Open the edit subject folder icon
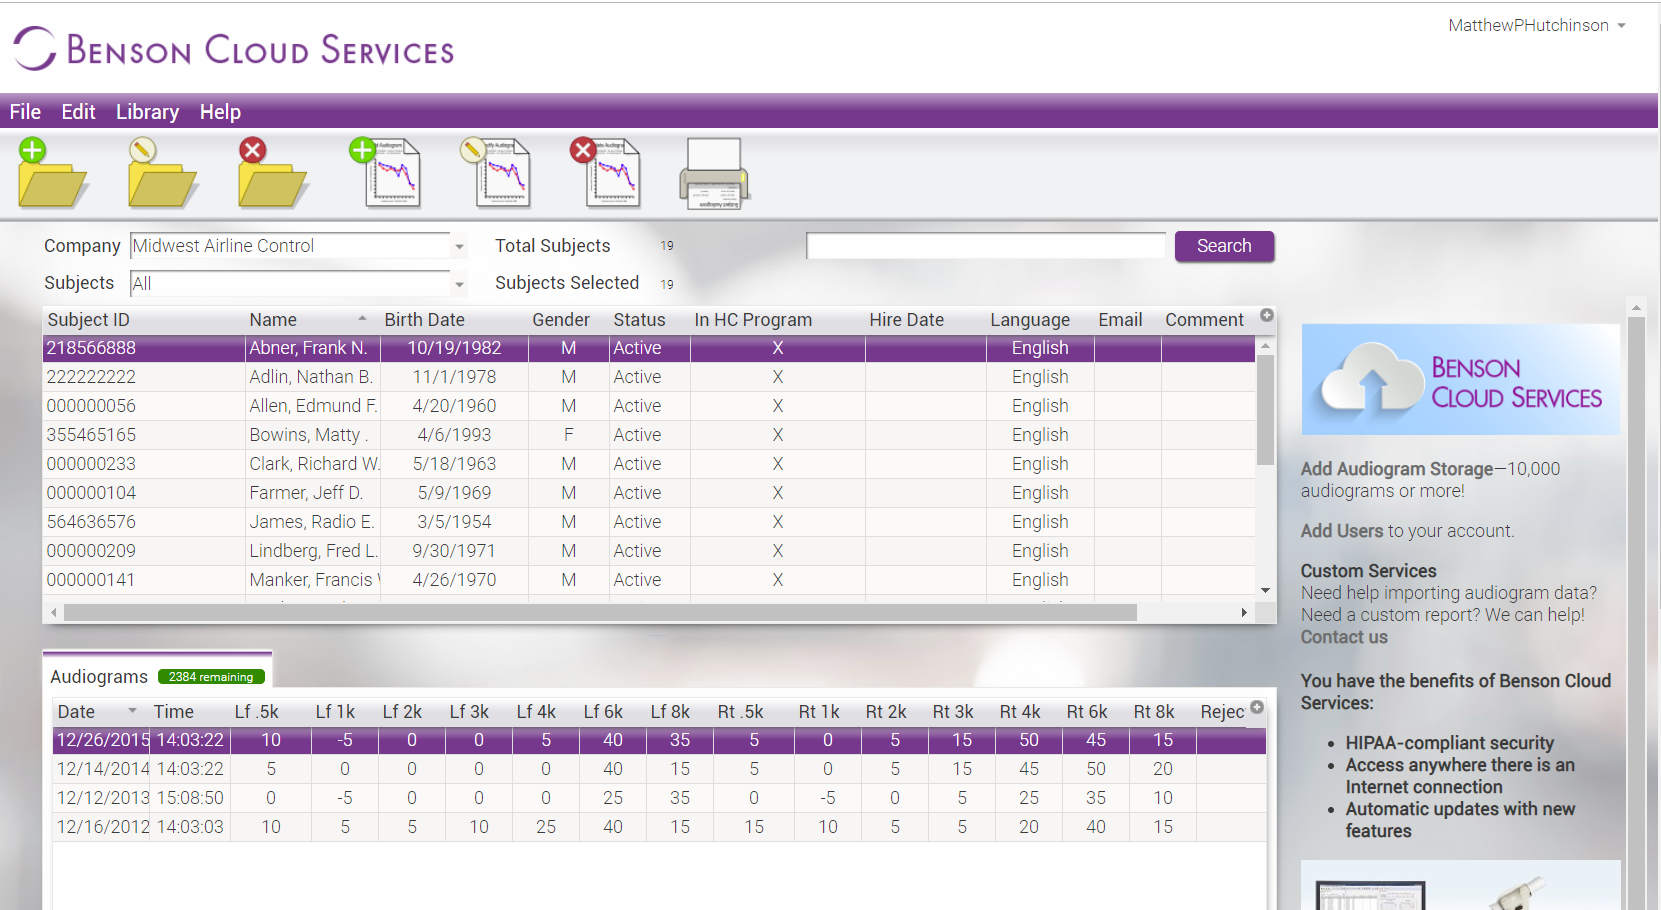The width and height of the screenshot is (1661, 910). (162, 172)
